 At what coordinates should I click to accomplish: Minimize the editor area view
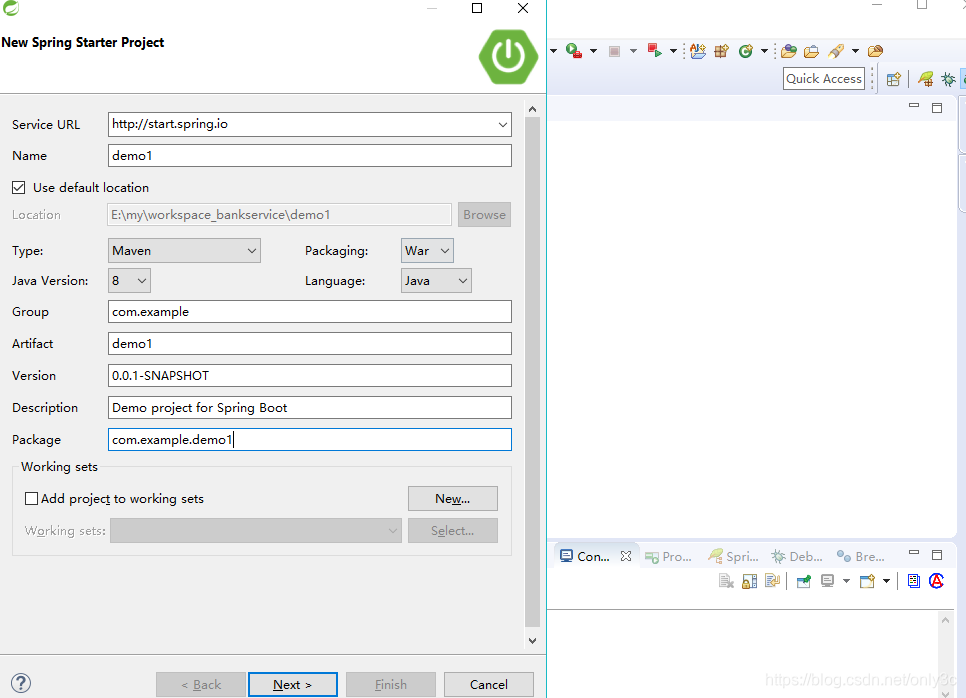914,105
